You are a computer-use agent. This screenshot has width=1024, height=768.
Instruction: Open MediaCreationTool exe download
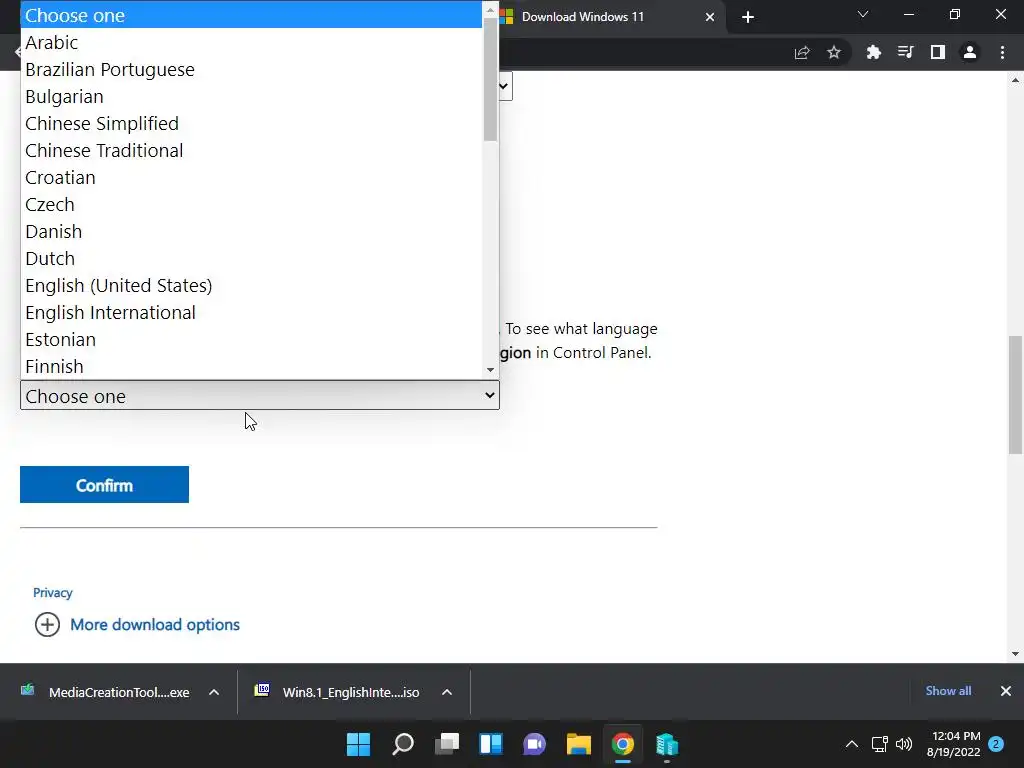pos(105,692)
